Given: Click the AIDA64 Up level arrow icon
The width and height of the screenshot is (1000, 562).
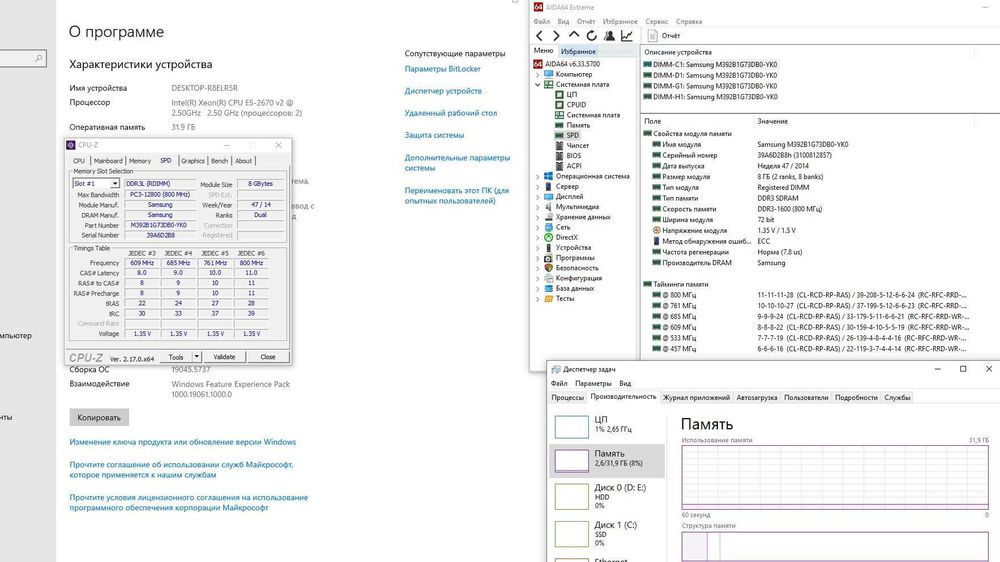Looking at the screenshot, I should coord(574,35).
